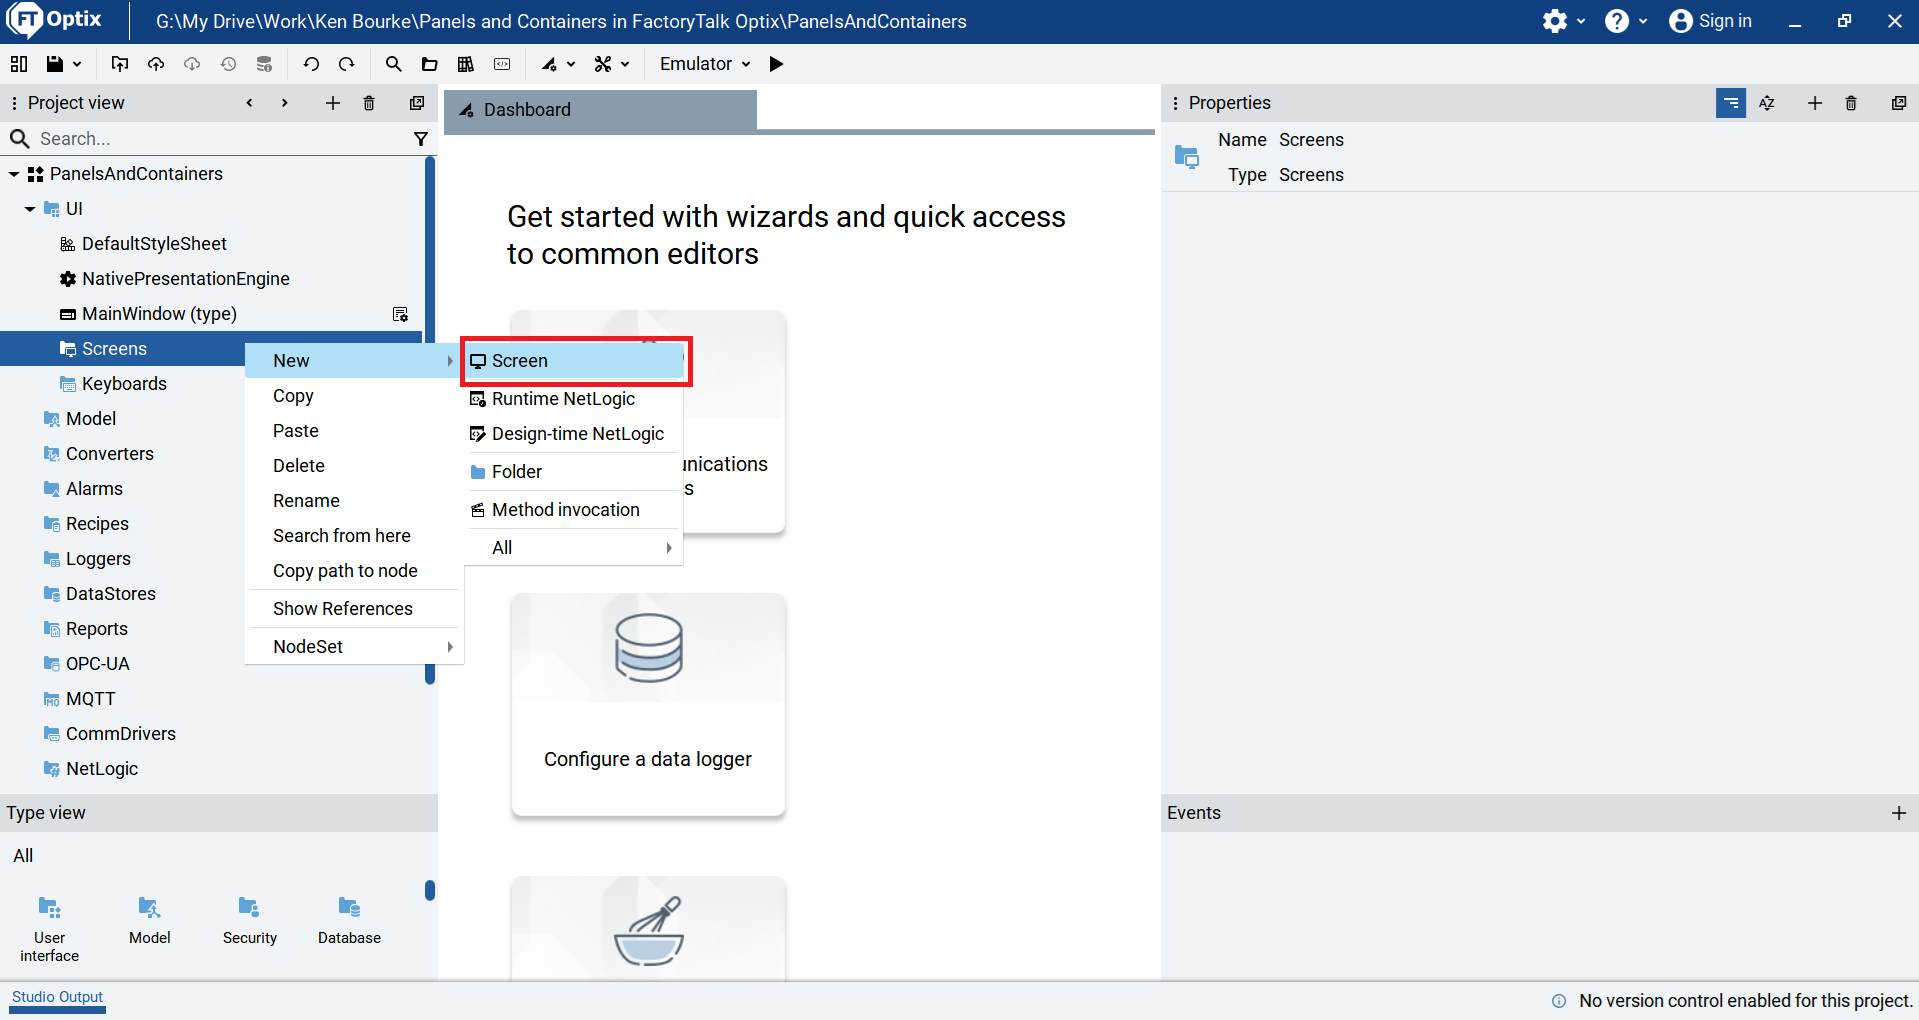Sort properties alphabetically with AZ icon

coord(1767,103)
